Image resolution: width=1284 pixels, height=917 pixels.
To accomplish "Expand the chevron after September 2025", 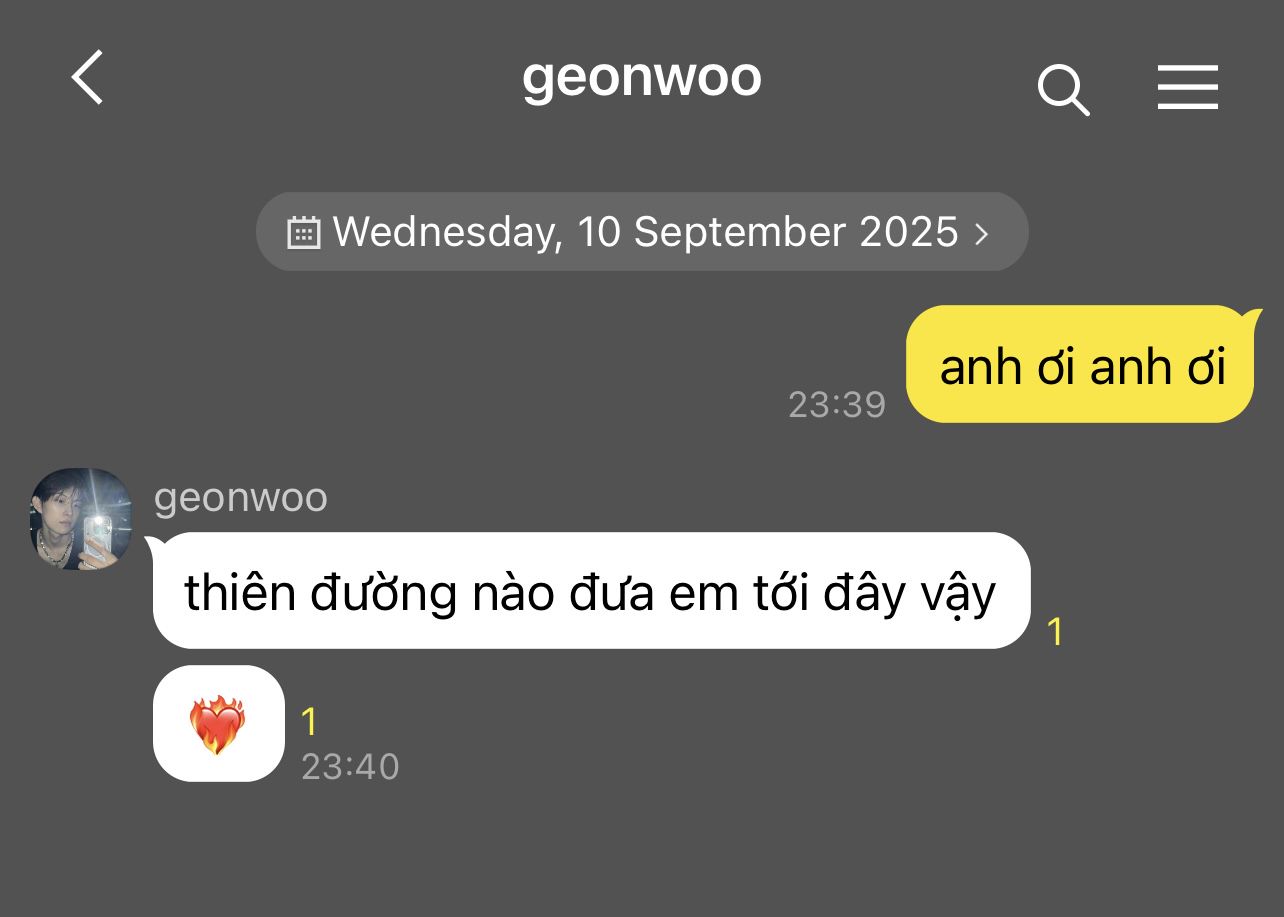I will (x=982, y=233).
